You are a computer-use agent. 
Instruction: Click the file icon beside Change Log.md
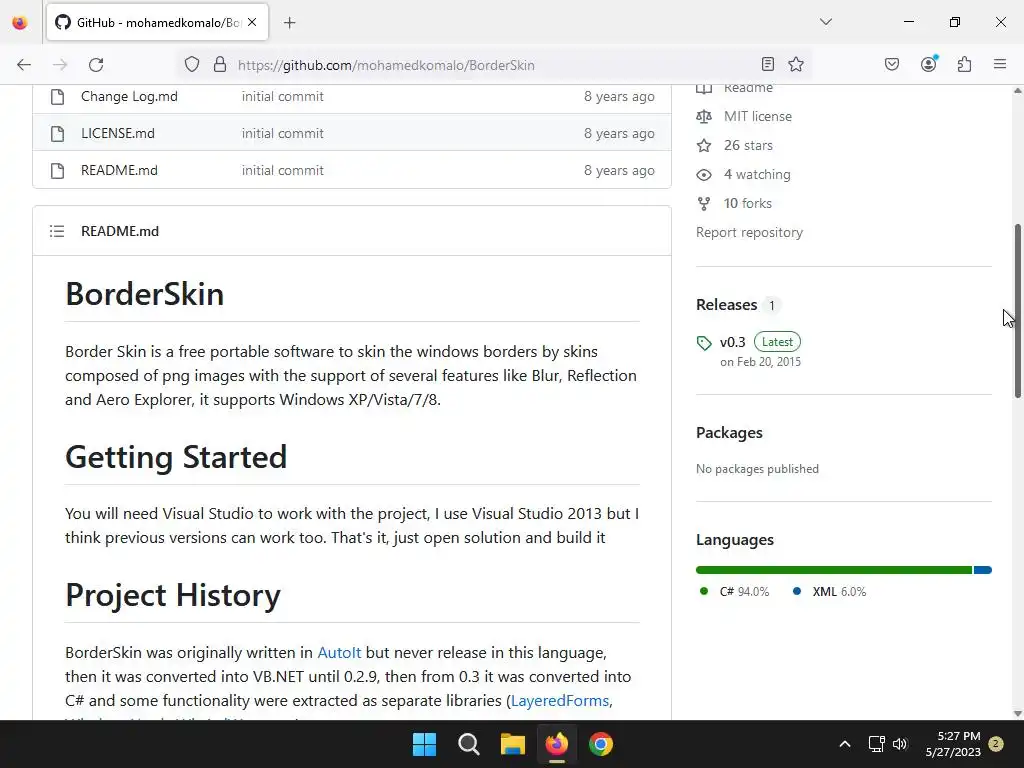57,97
